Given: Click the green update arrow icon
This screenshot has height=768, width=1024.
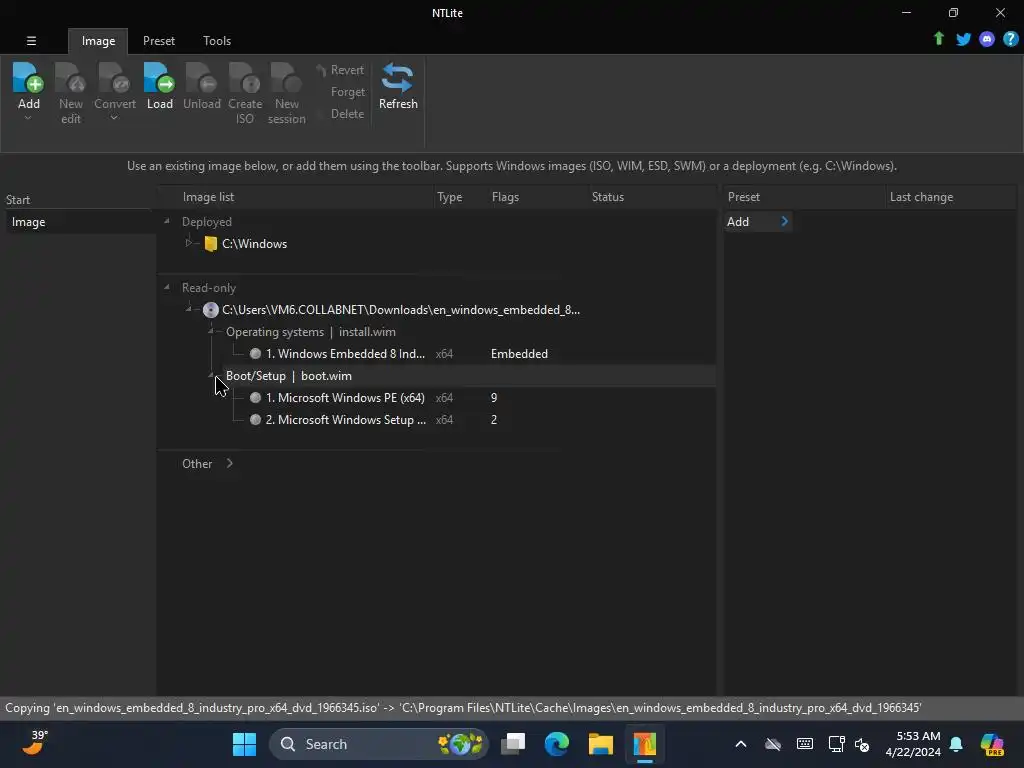Looking at the screenshot, I should pyautogui.click(x=938, y=39).
